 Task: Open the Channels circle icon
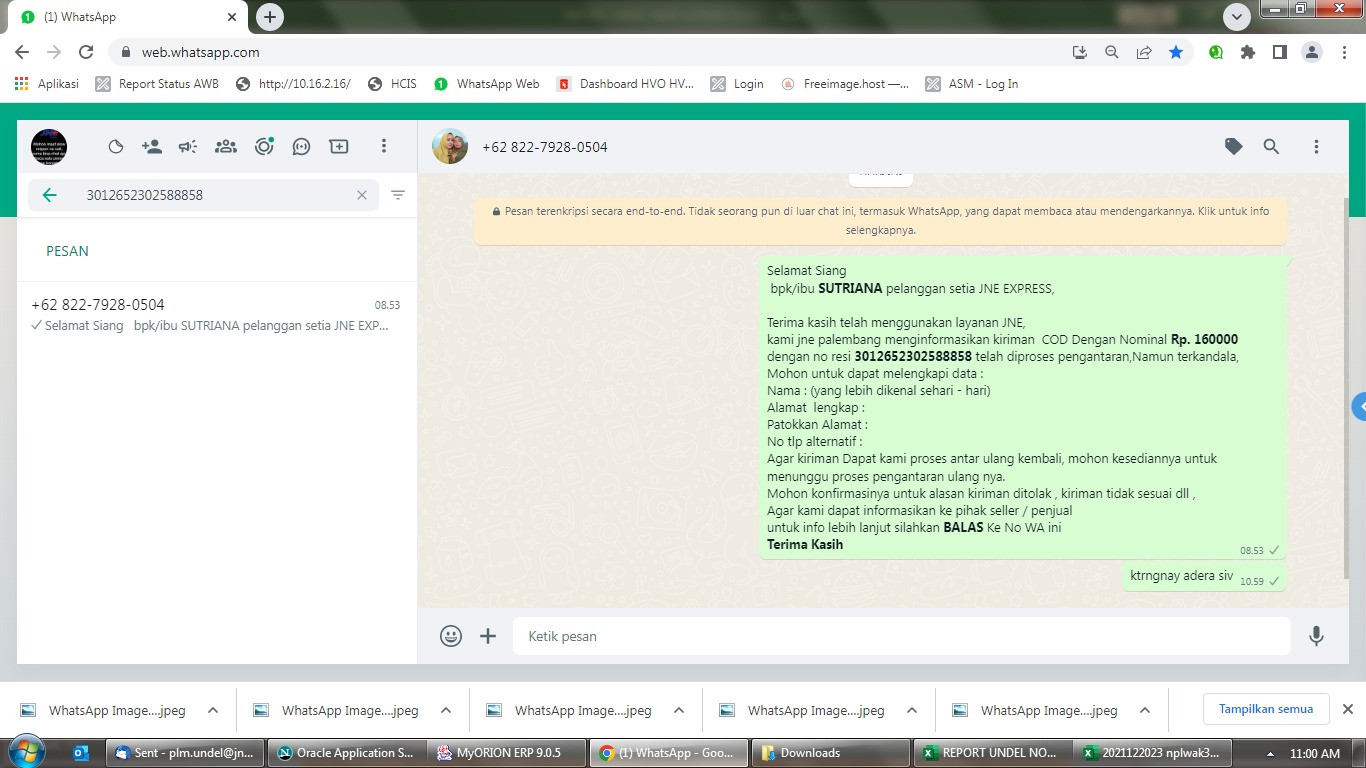tap(264, 147)
